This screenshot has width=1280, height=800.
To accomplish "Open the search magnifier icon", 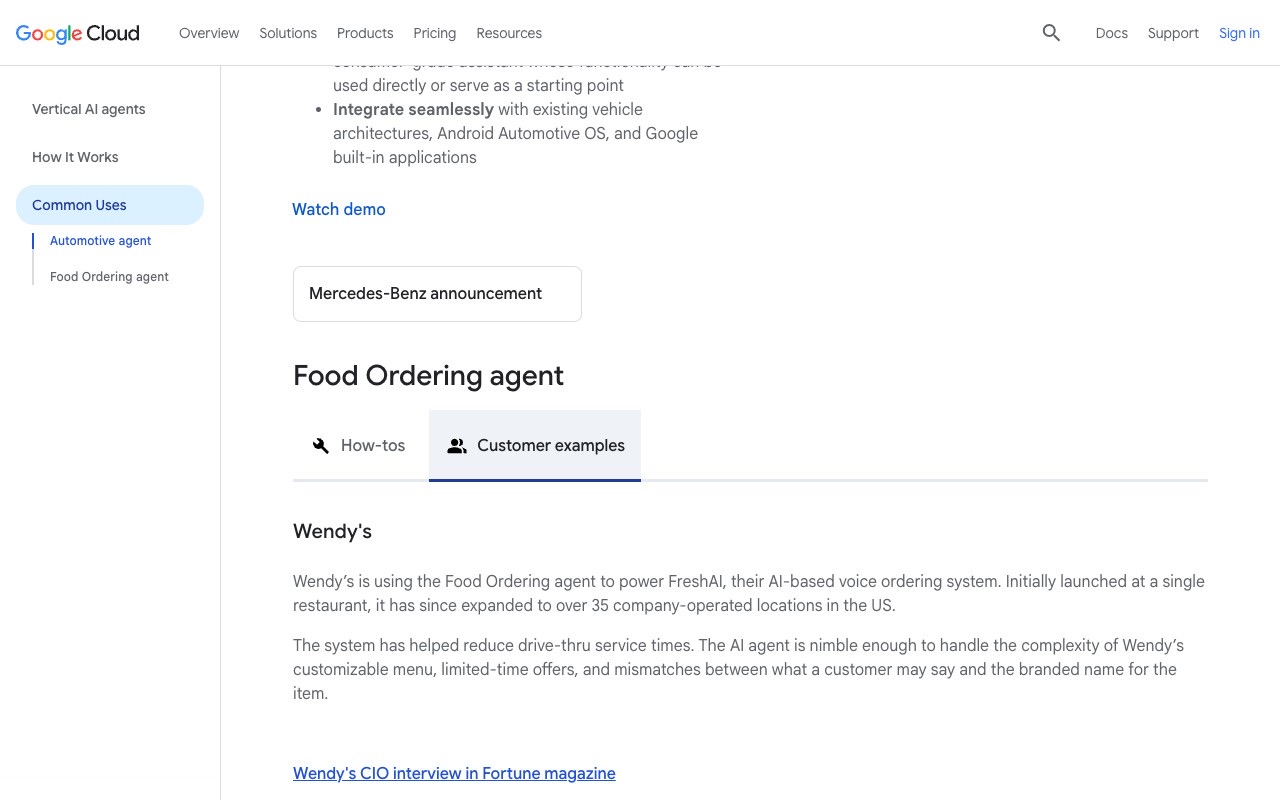I will tap(1051, 33).
